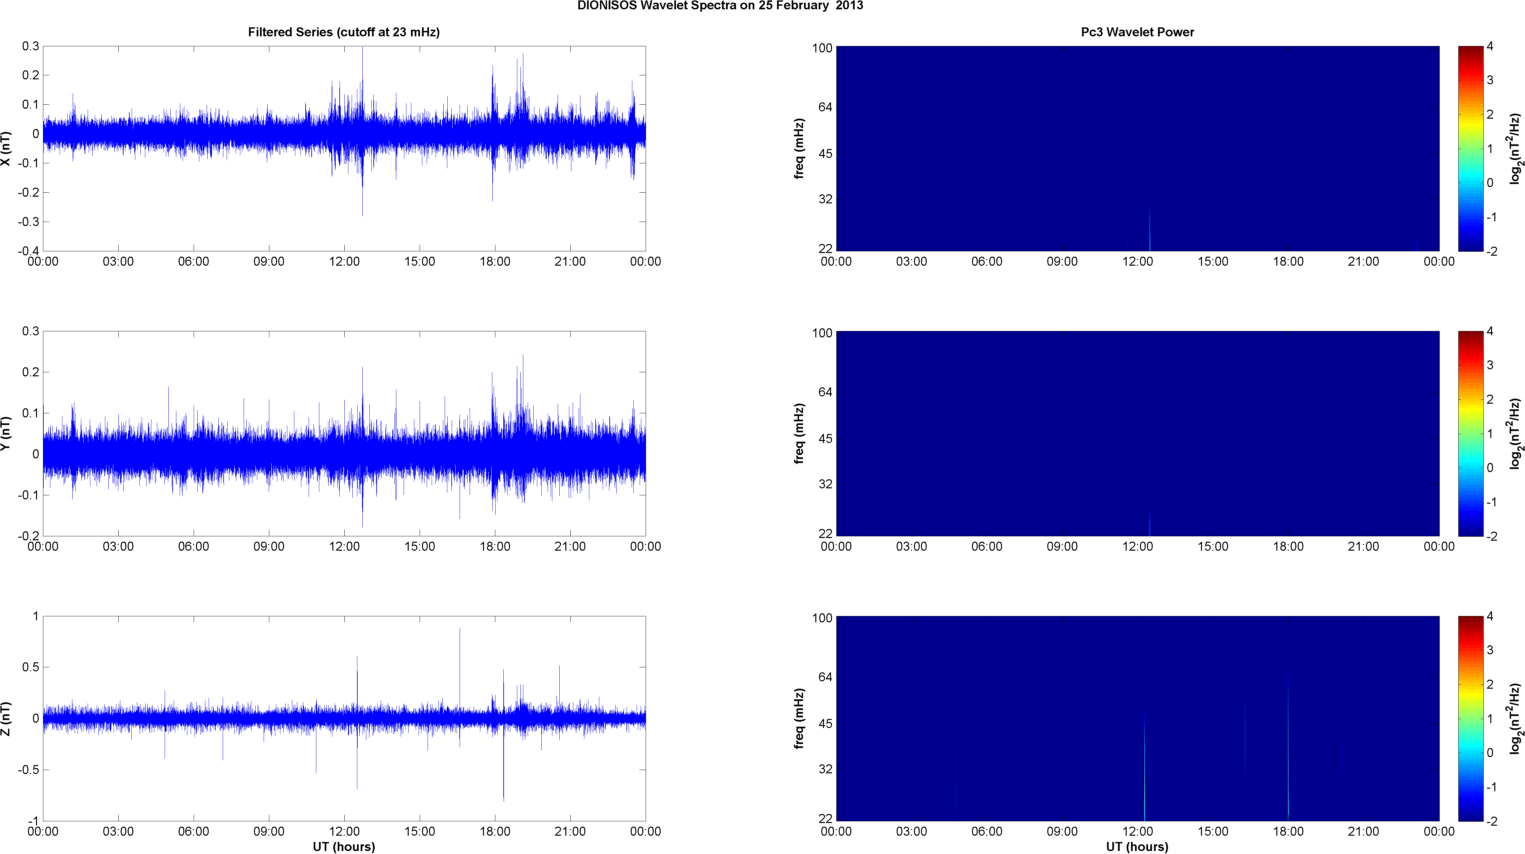Click the UT (hours) label under Z series
1525x854 pixels.
[344, 846]
